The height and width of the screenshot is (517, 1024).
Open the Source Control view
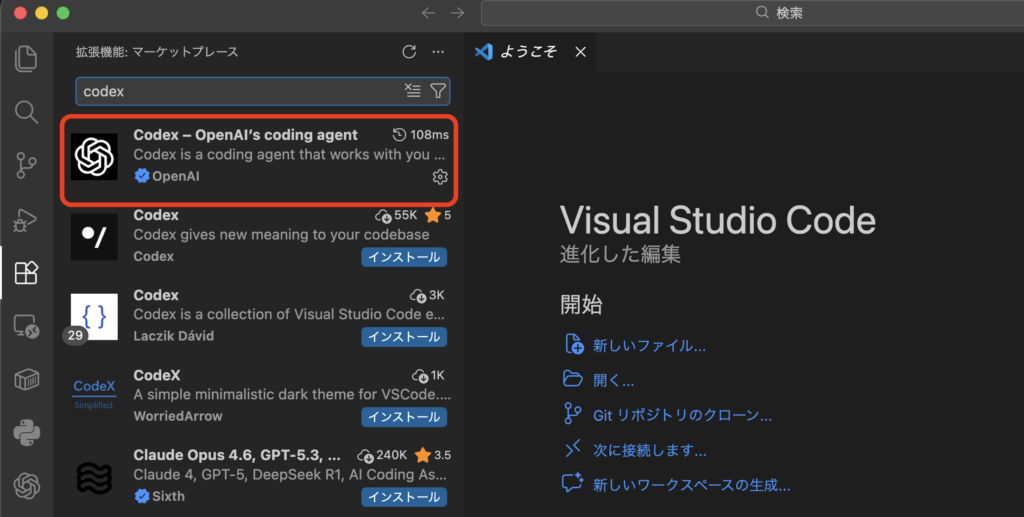(x=26, y=165)
